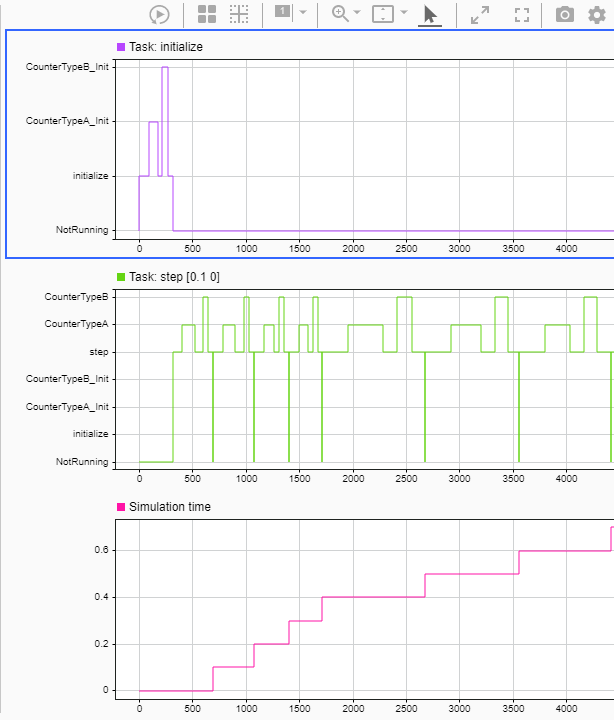The width and height of the screenshot is (614, 720).
Task: Take a snapshot with camera icon
Action: [565, 15]
